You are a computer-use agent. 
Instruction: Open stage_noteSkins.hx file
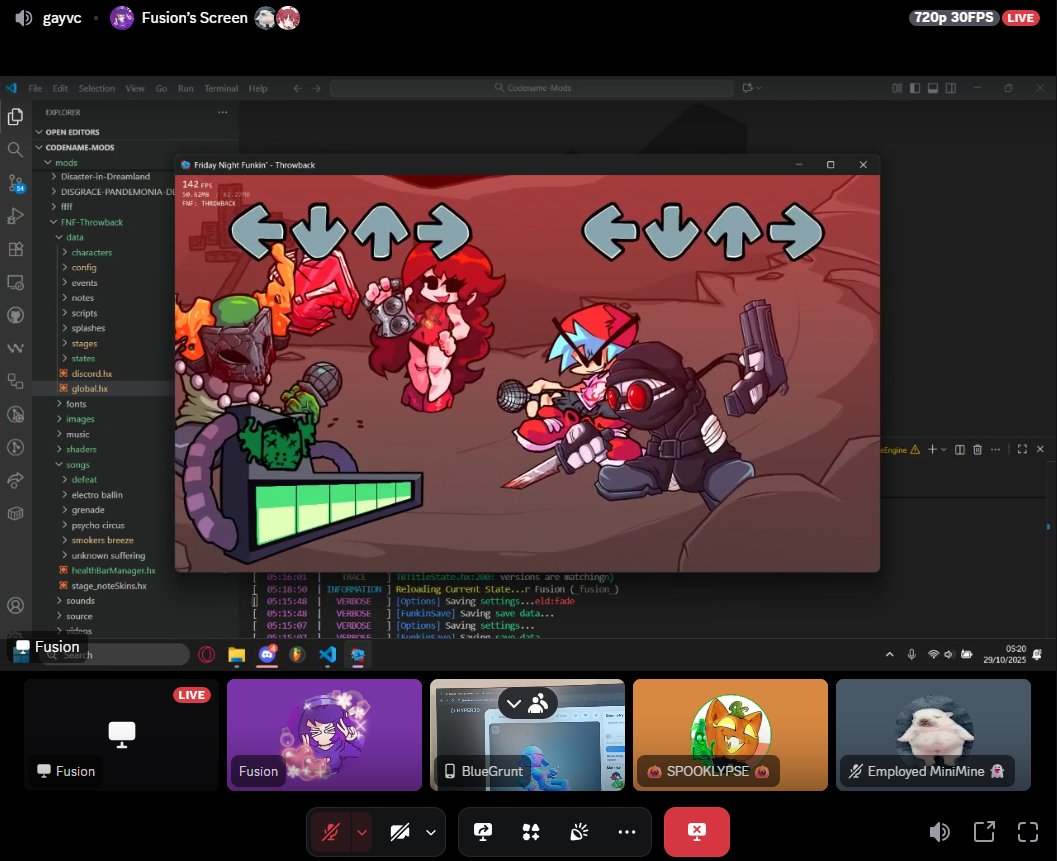pos(108,586)
